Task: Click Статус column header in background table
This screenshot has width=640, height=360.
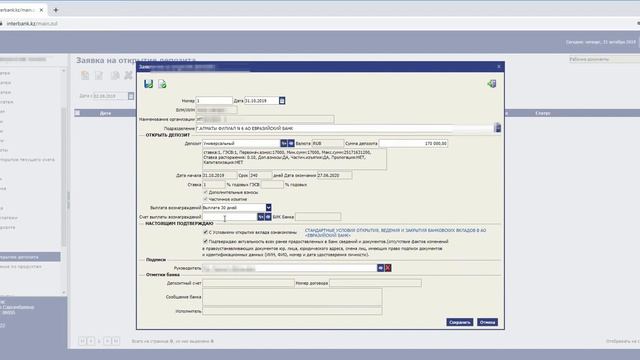Action: click(543, 113)
